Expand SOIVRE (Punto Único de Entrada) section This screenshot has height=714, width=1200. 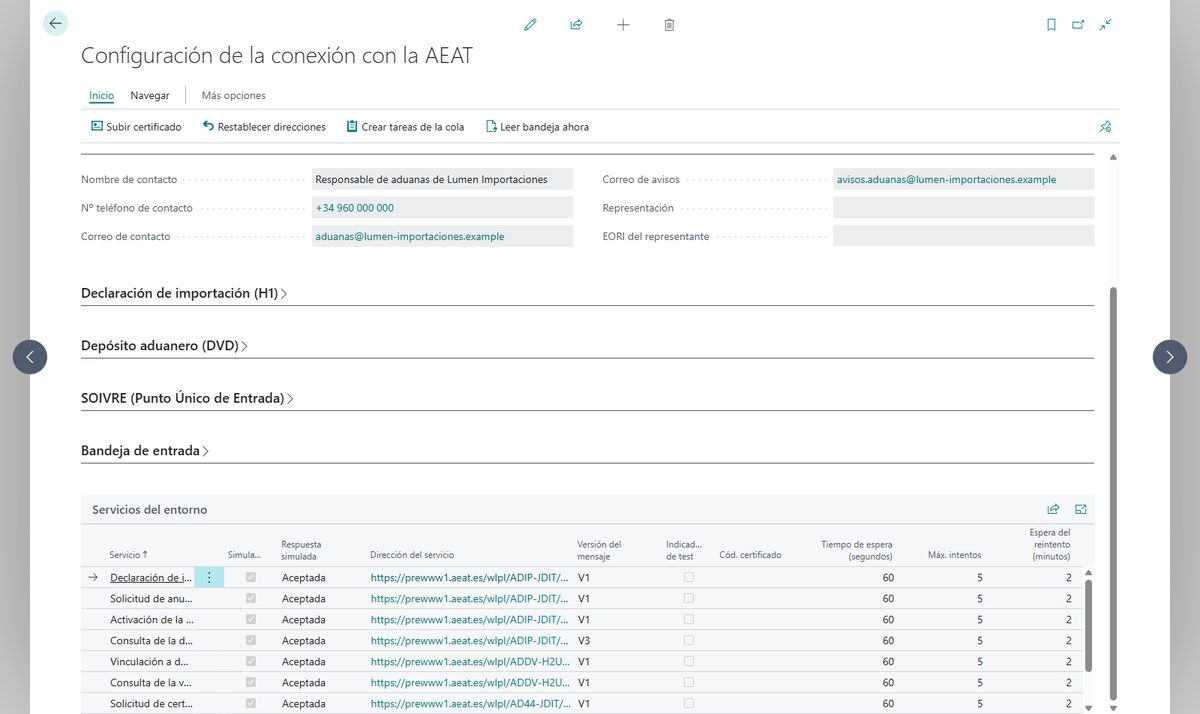(187, 398)
